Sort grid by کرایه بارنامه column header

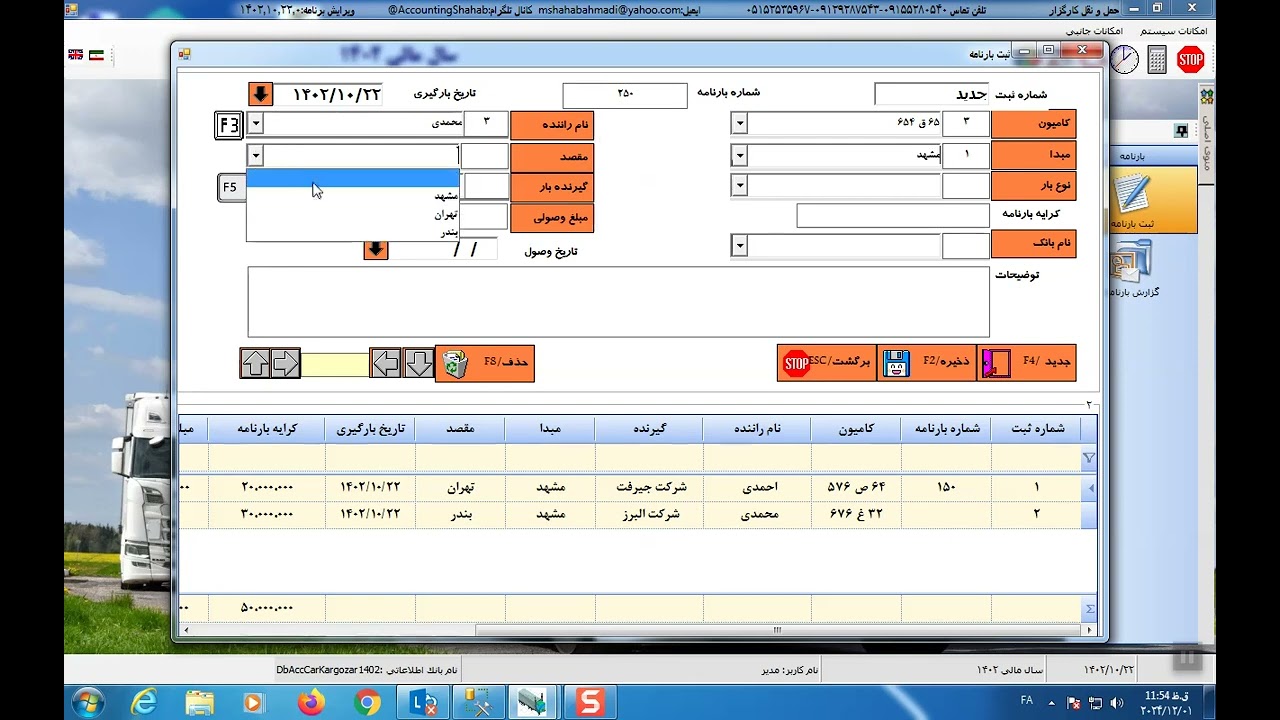267,429
